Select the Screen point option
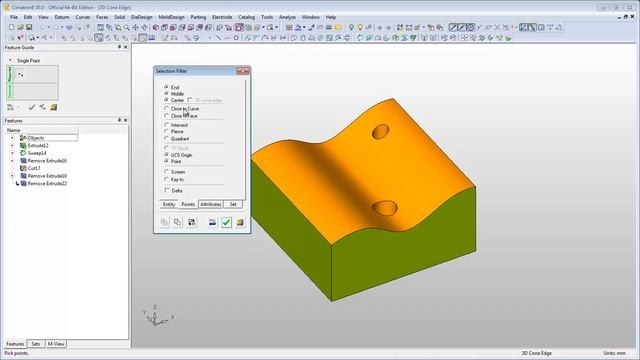The image size is (640, 360). click(167, 172)
